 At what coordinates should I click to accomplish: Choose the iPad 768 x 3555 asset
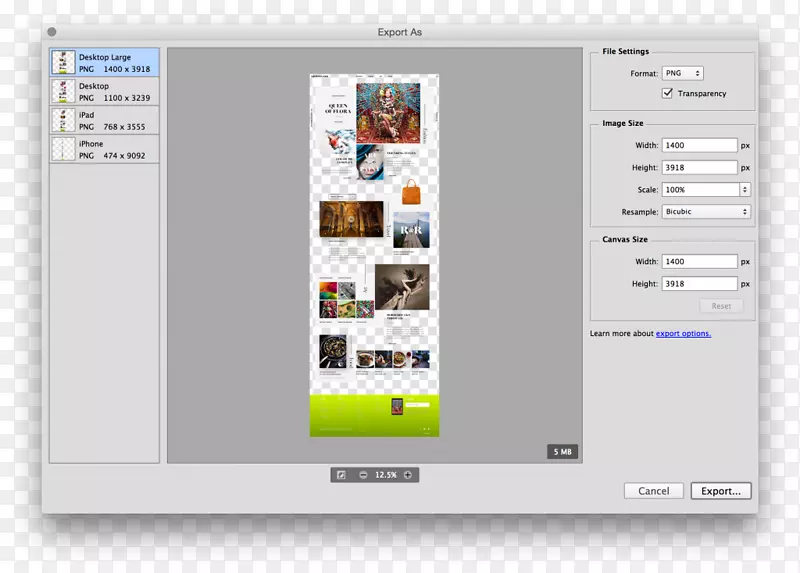click(104, 120)
